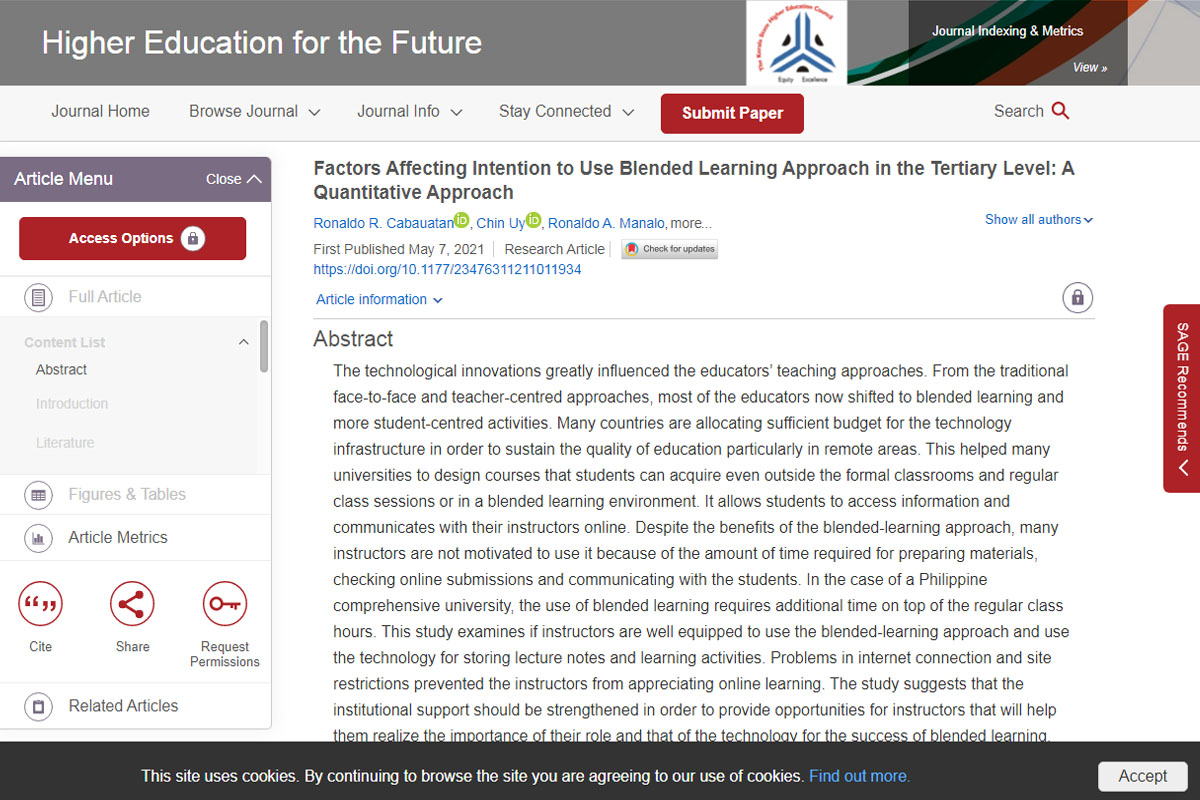
Task: Click the Request Permissions key icon
Action: click(224, 604)
